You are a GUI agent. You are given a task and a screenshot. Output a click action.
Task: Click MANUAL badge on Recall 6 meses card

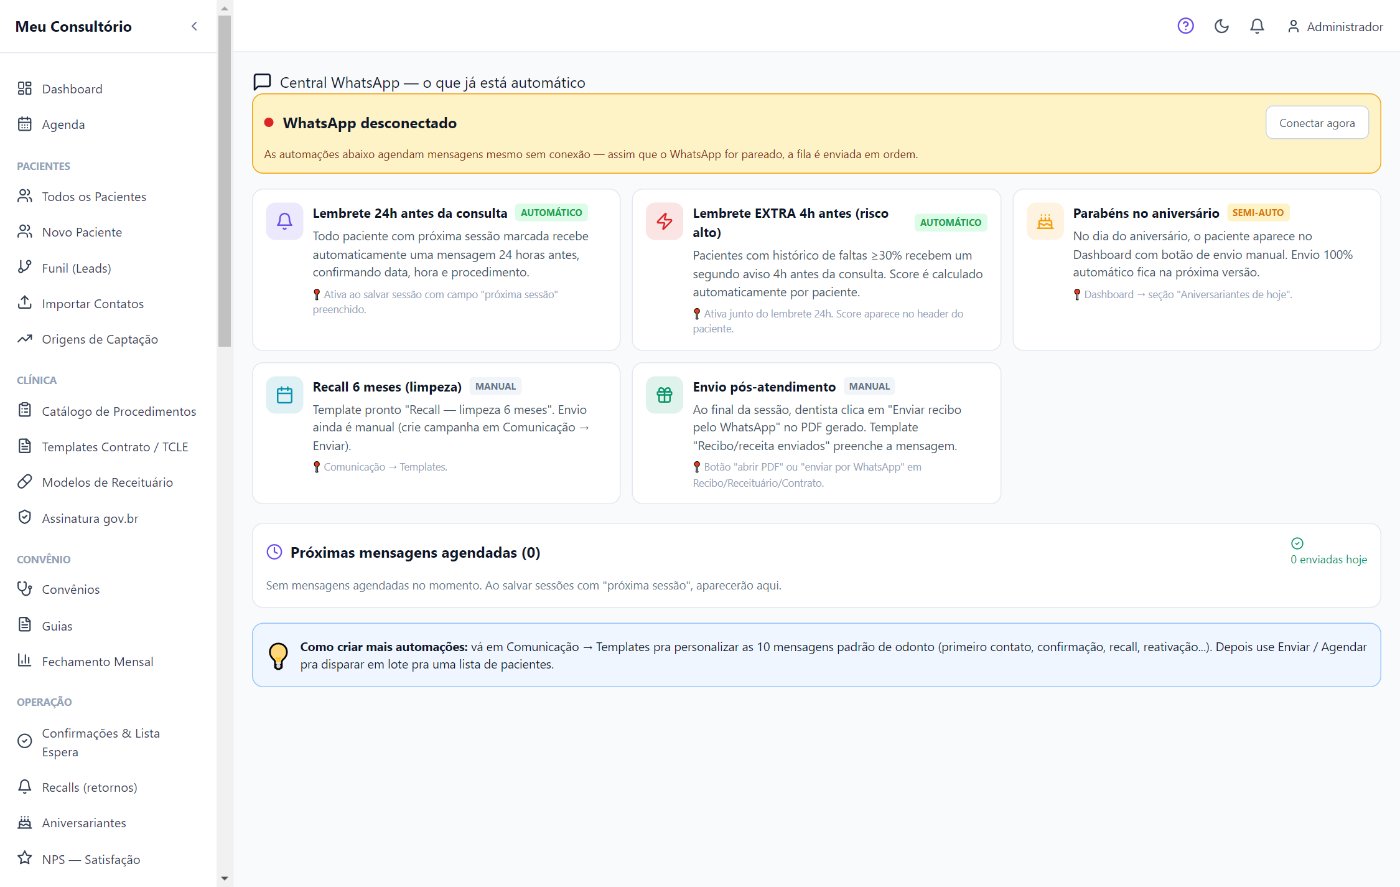coord(496,386)
